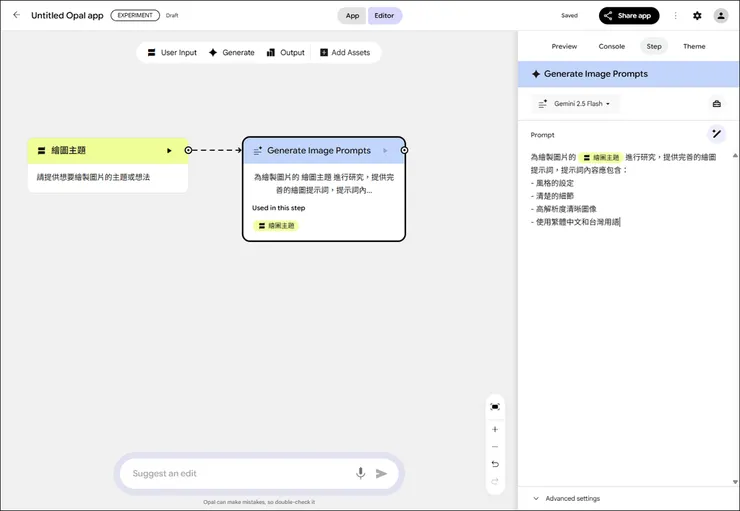Send the suggested edit with arrow icon

coord(381,473)
